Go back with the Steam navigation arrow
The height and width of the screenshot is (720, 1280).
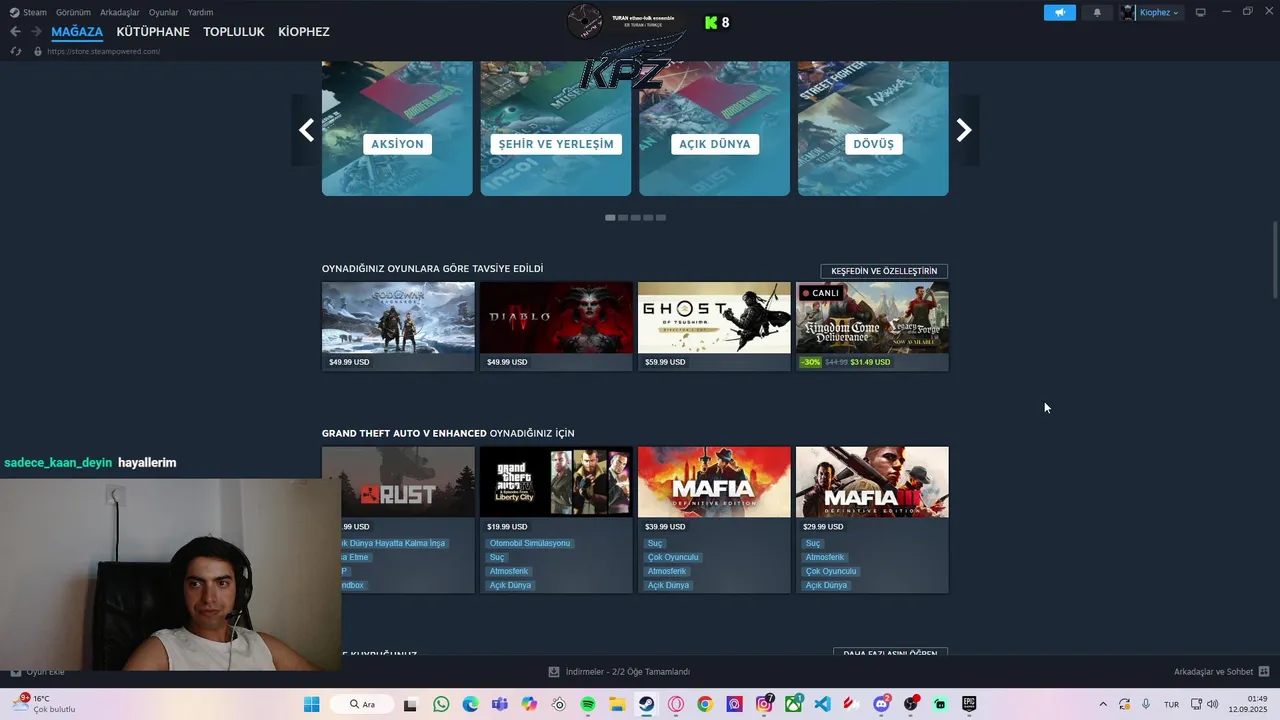pyautogui.click(x=15, y=32)
